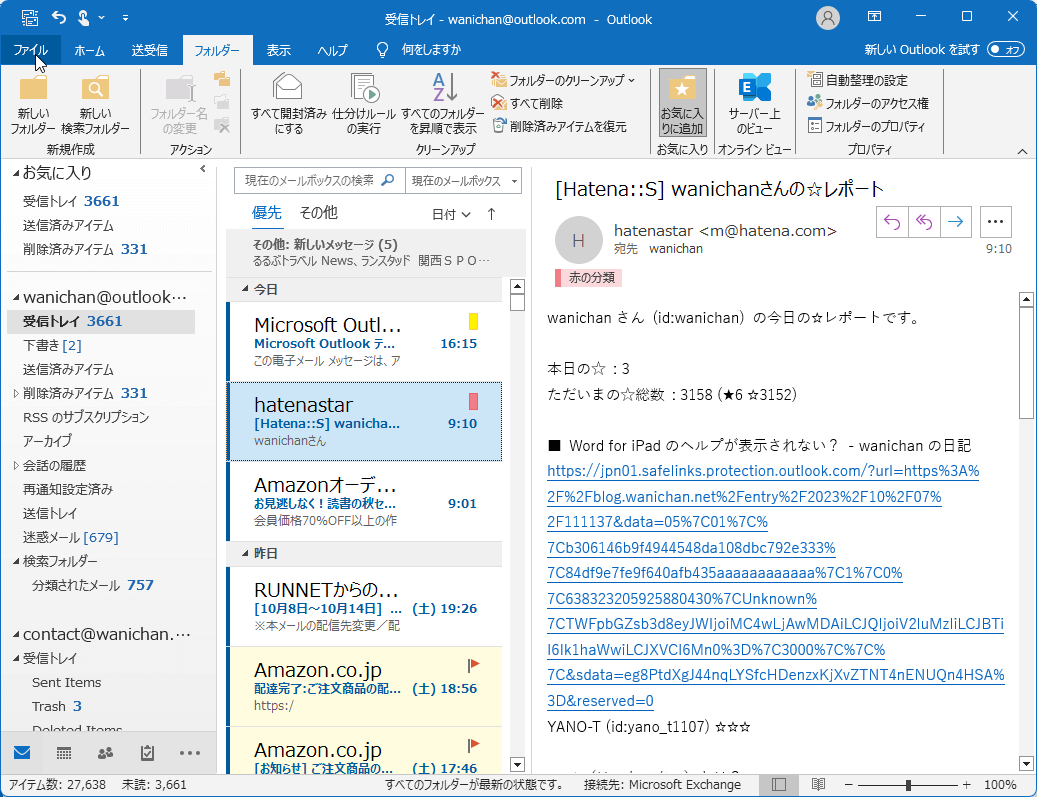Toggle sort order arrow in message list
1037x797 pixels.
[x=491, y=214]
